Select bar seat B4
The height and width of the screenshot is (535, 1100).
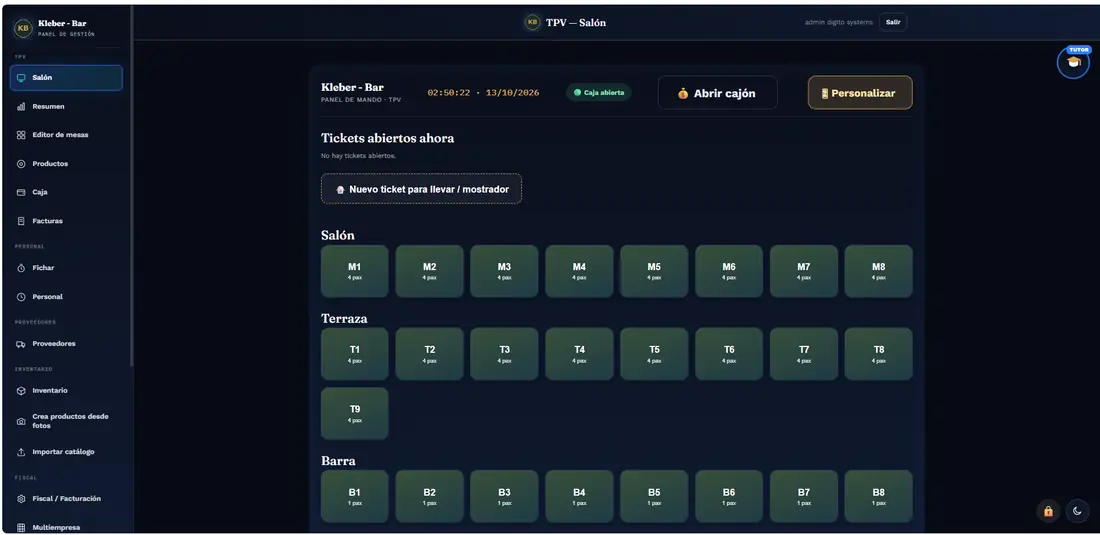pyautogui.click(x=579, y=496)
